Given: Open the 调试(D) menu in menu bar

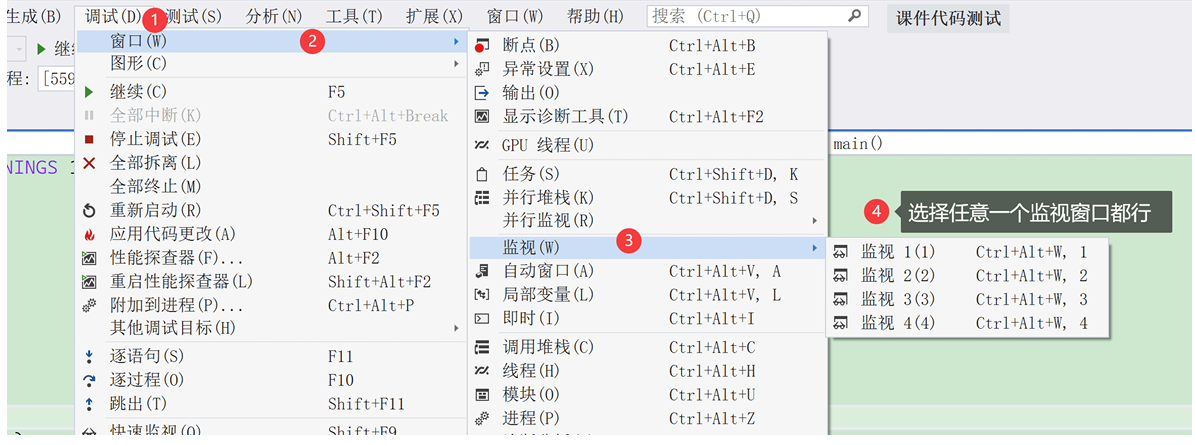Looking at the screenshot, I should pyautogui.click(x=113, y=16).
